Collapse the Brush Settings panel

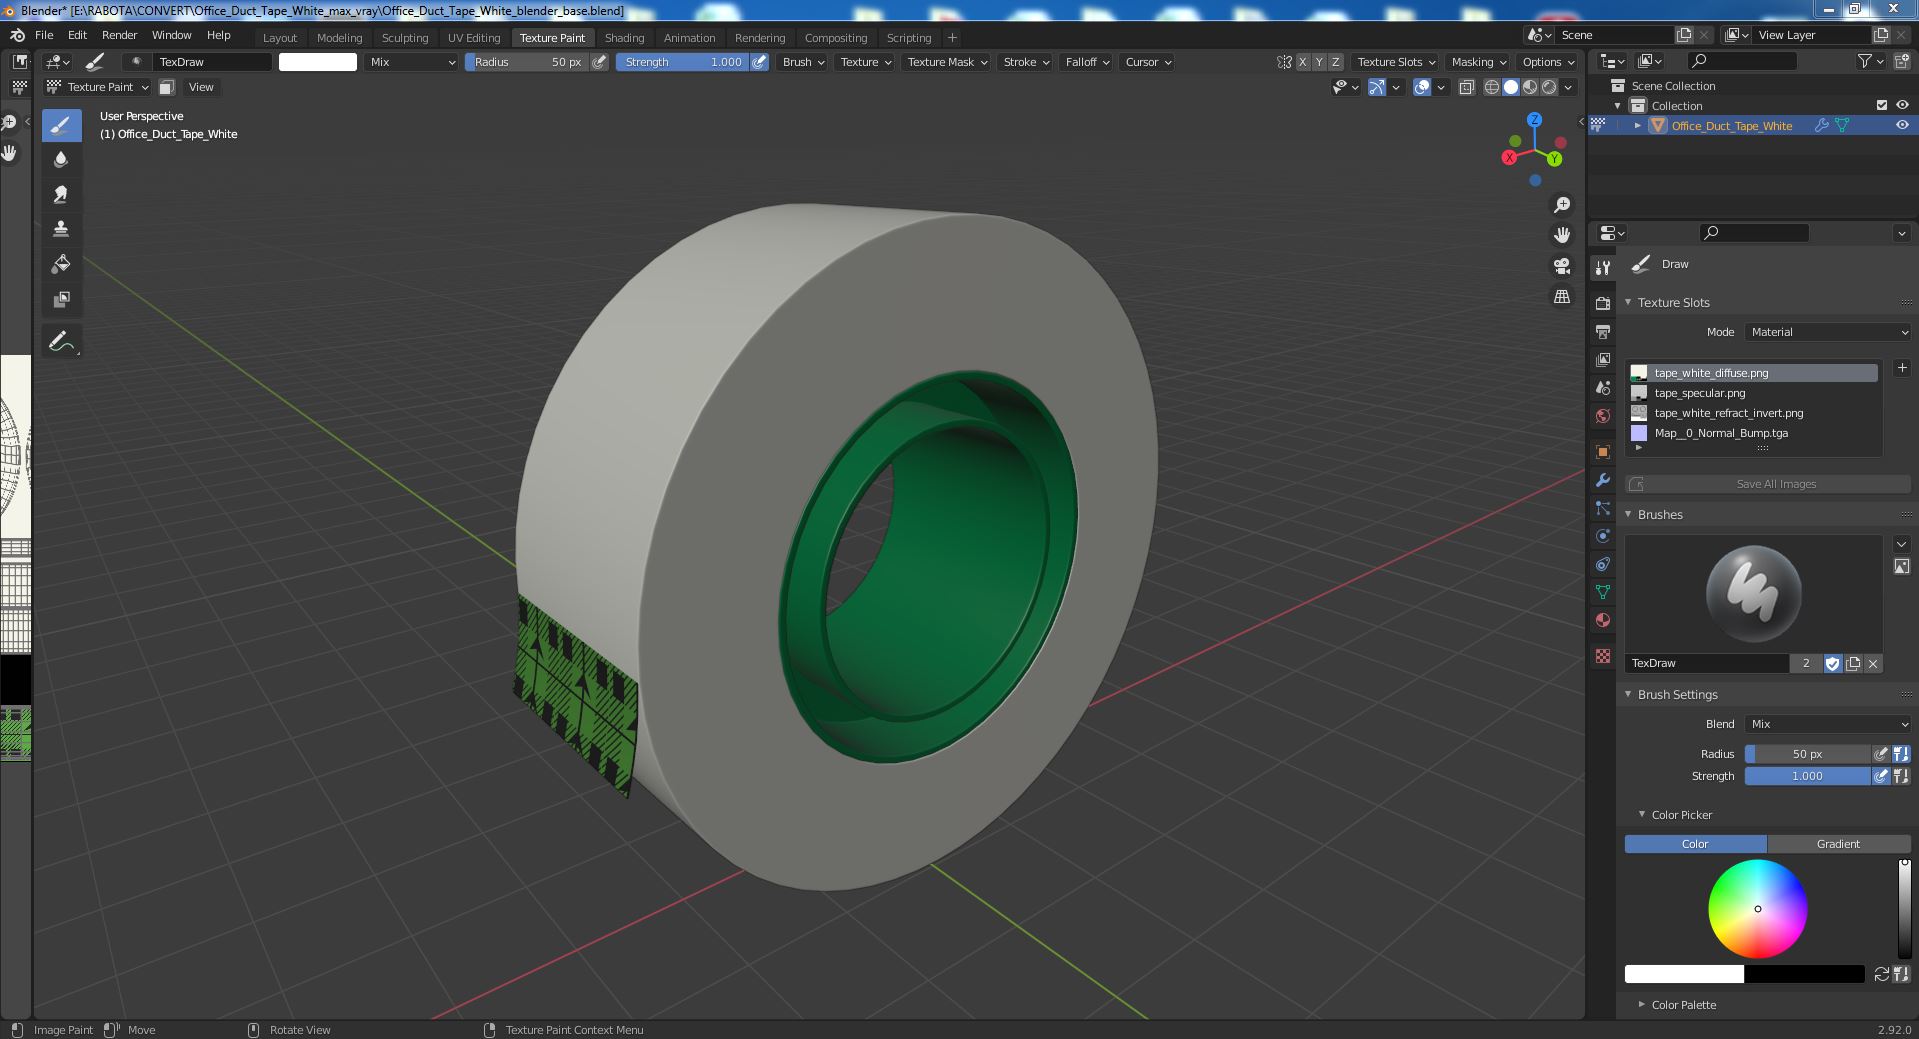pos(1677,694)
